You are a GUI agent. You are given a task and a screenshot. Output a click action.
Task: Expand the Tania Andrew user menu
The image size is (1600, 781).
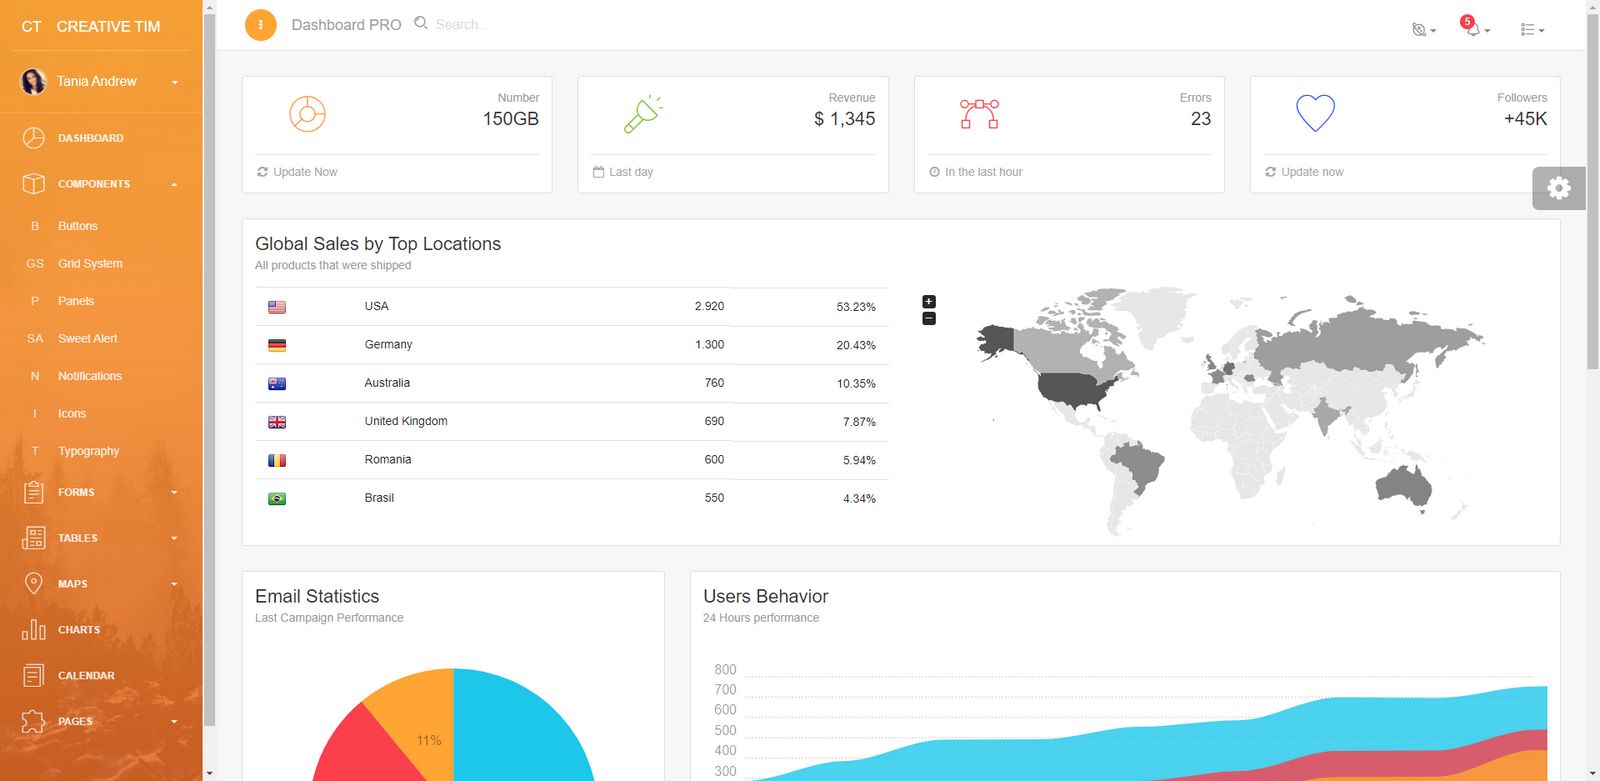tap(175, 82)
